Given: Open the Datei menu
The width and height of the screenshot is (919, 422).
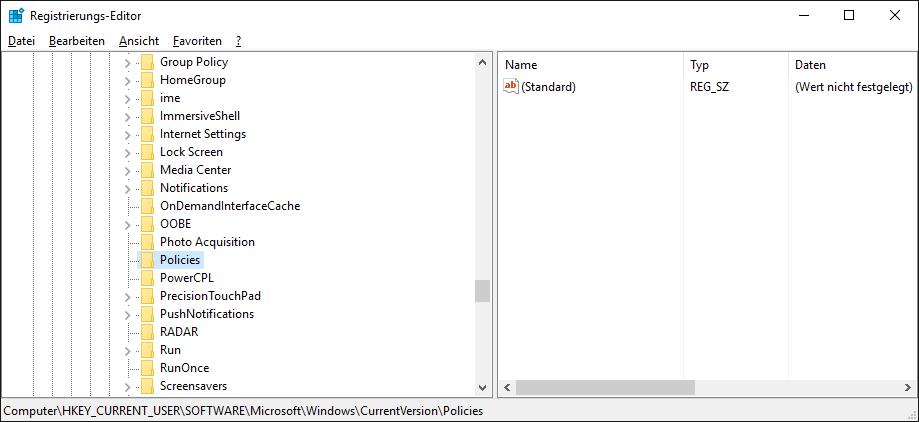Looking at the screenshot, I should click(21, 41).
